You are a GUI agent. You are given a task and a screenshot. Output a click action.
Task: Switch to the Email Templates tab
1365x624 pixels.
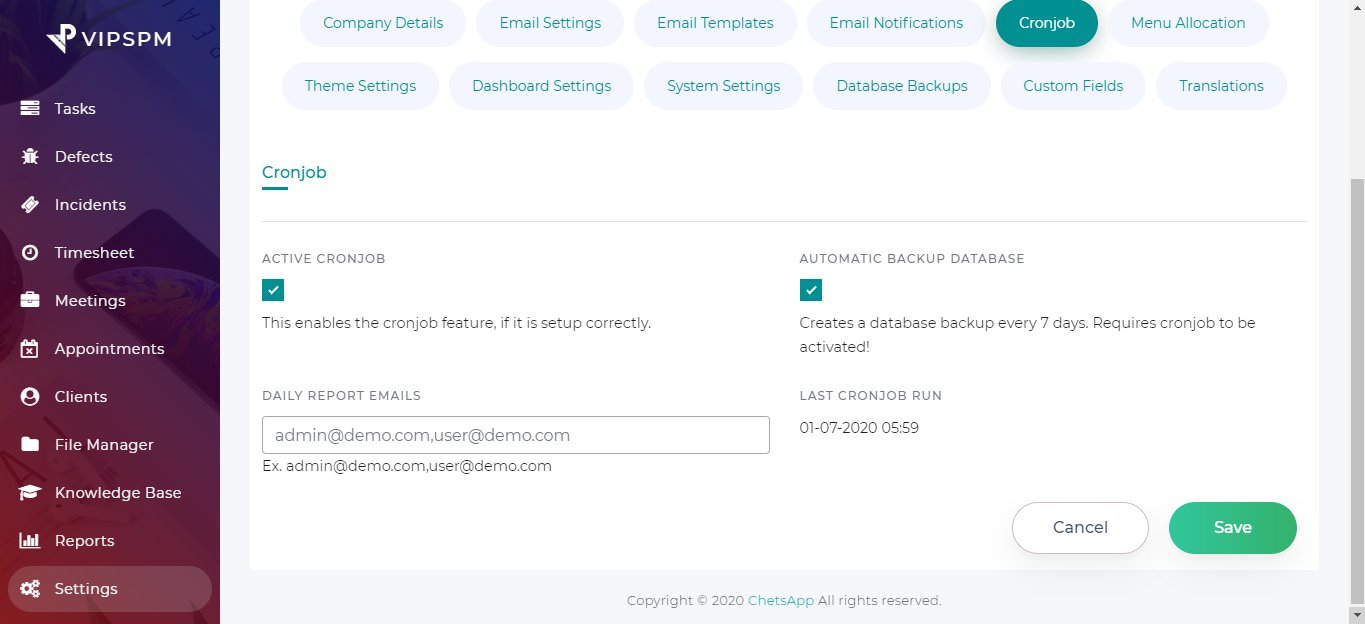coord(714,22)
